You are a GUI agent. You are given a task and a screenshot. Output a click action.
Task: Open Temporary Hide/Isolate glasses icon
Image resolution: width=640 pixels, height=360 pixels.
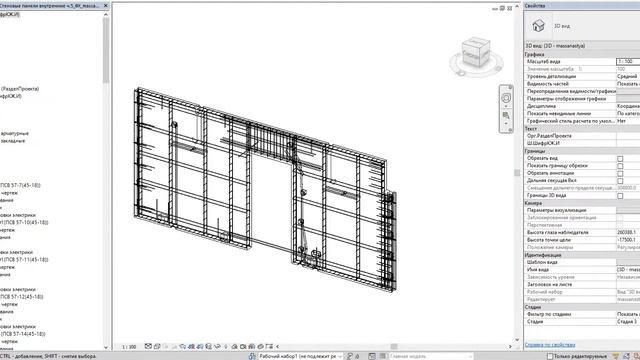(x=217, y=346)
